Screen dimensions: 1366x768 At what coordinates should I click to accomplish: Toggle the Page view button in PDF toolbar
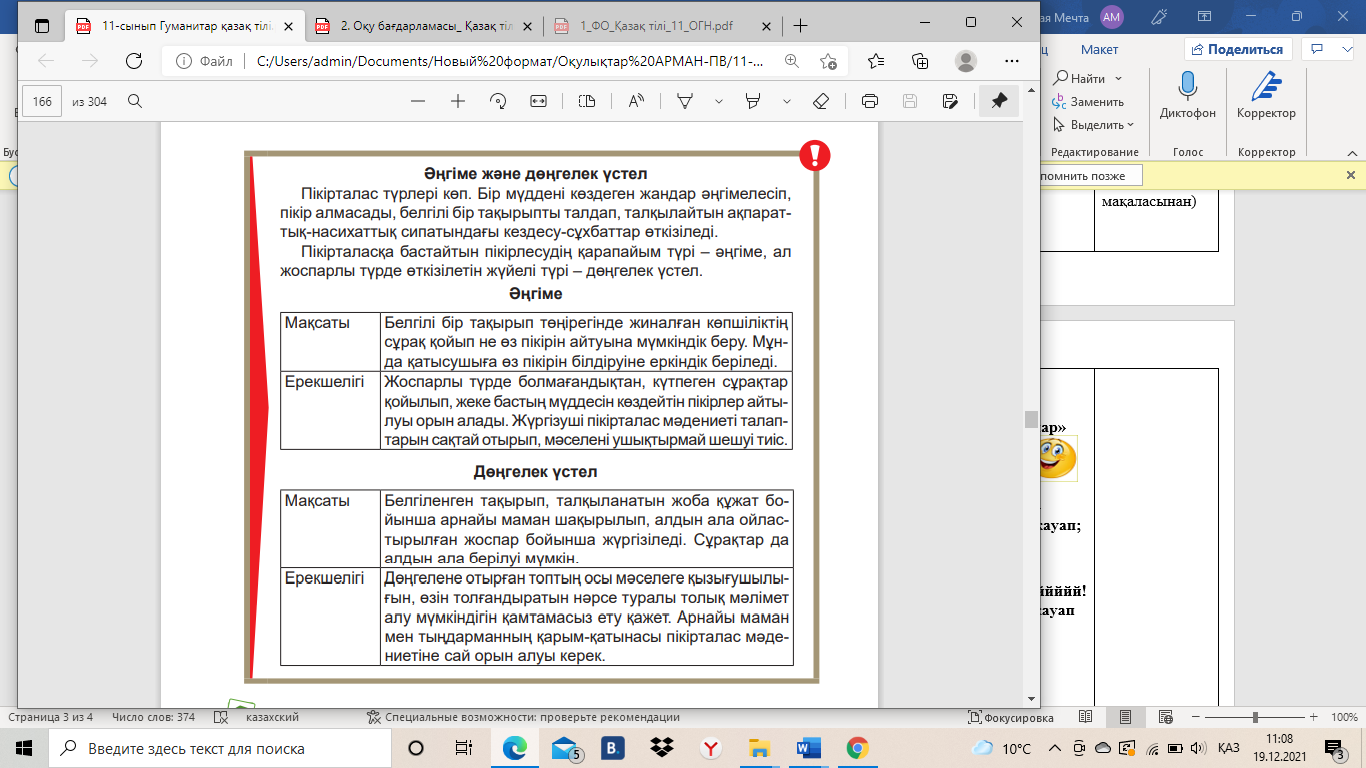(x=587, y=101)
